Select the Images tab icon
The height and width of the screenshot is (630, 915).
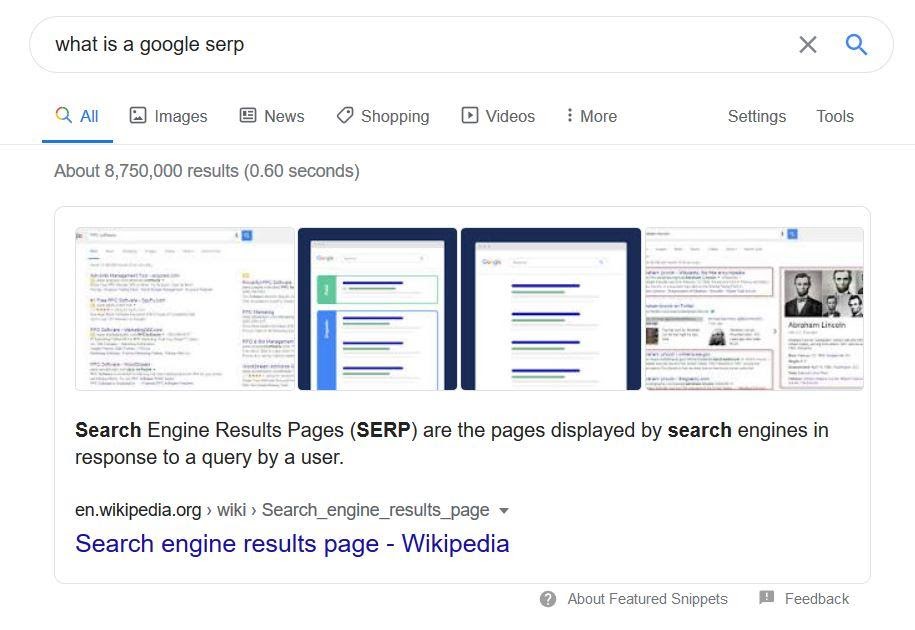(140, 116)
